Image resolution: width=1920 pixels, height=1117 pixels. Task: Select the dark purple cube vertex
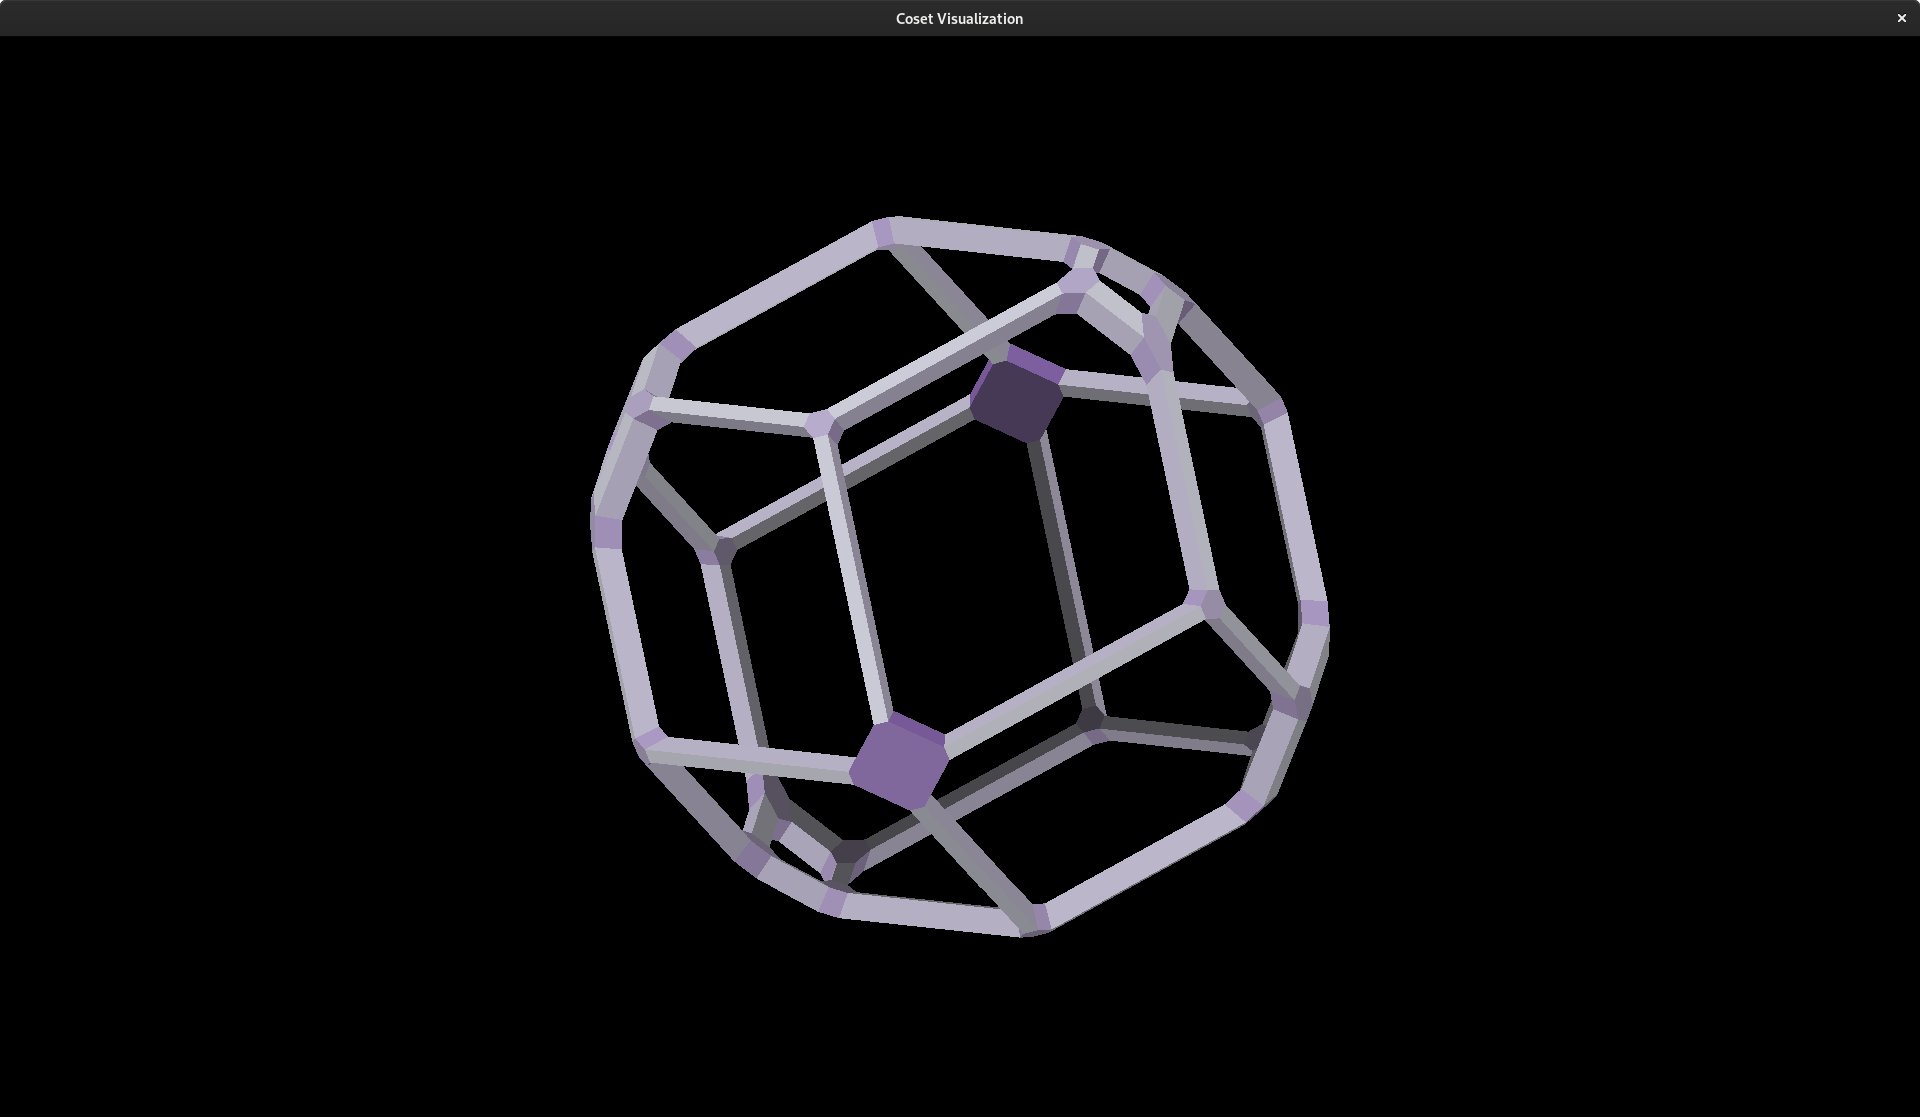1016,398
